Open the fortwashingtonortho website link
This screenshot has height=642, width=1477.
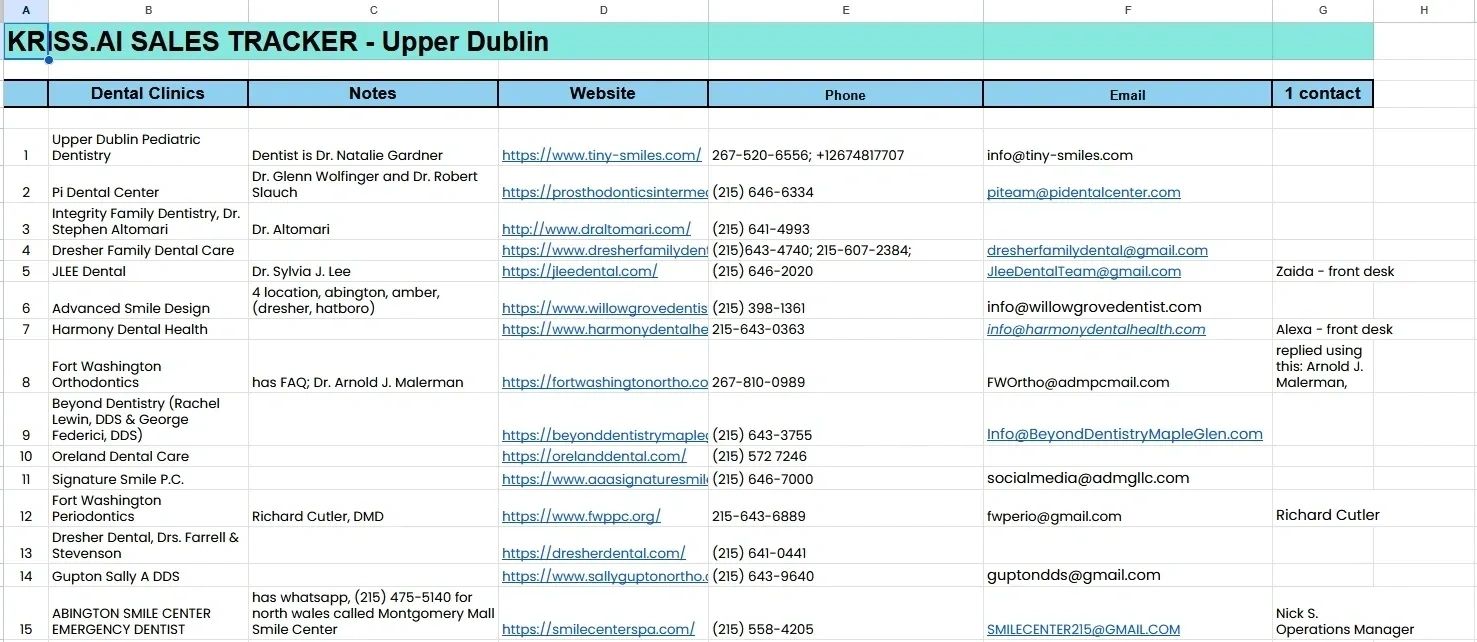(x=605, y=383)
